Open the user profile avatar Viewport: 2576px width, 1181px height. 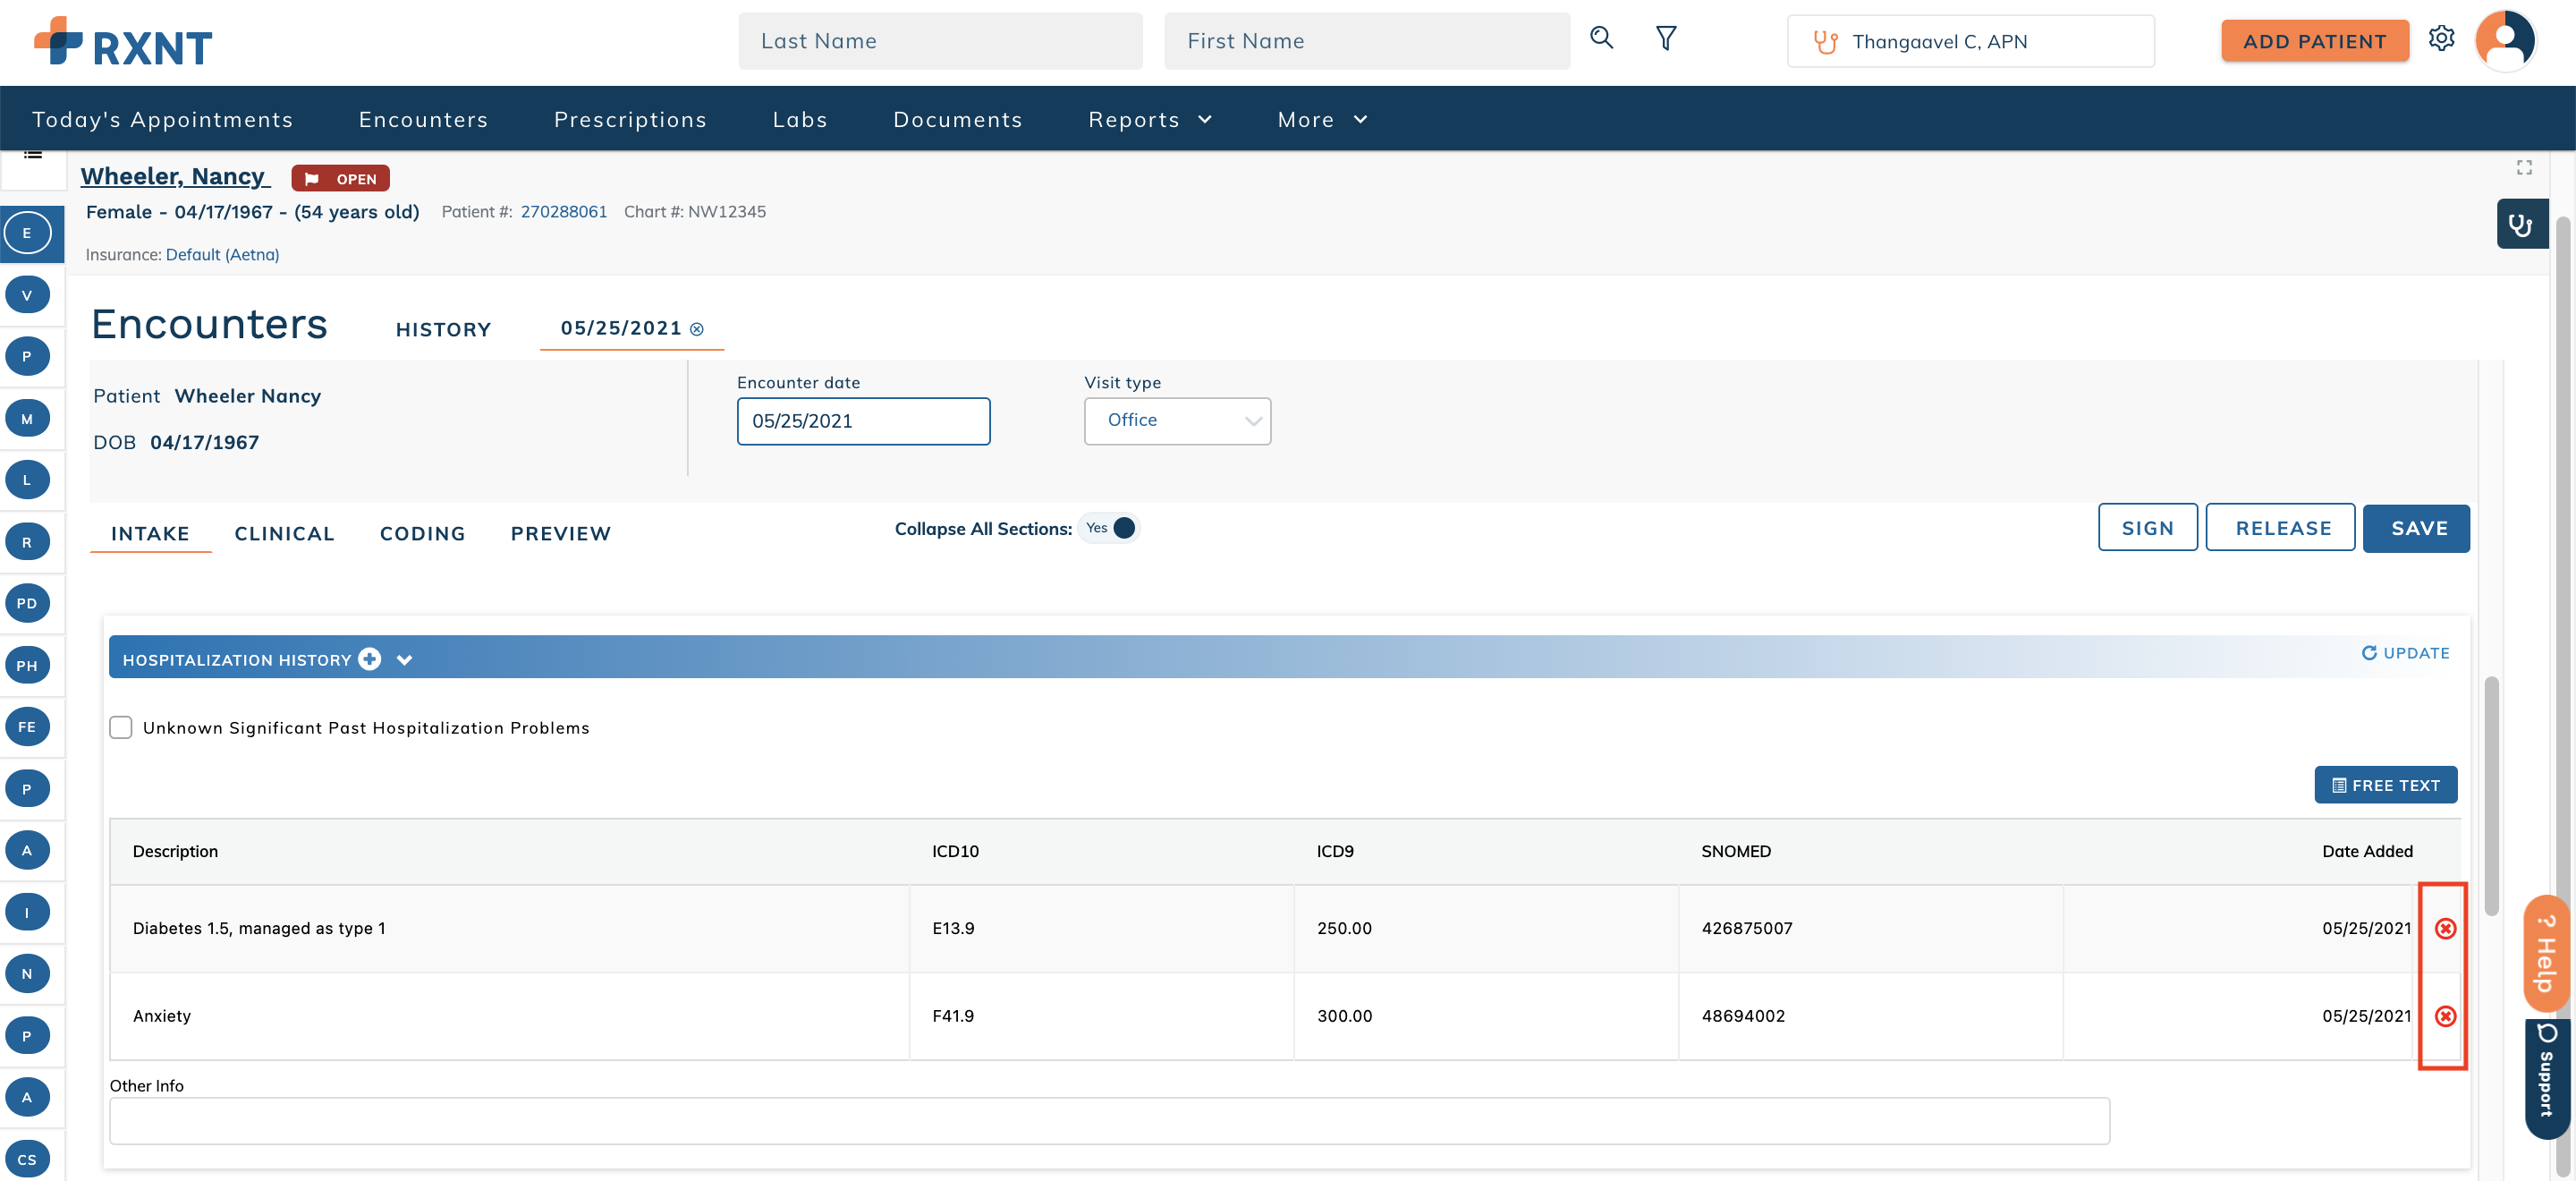point(2504,40)
